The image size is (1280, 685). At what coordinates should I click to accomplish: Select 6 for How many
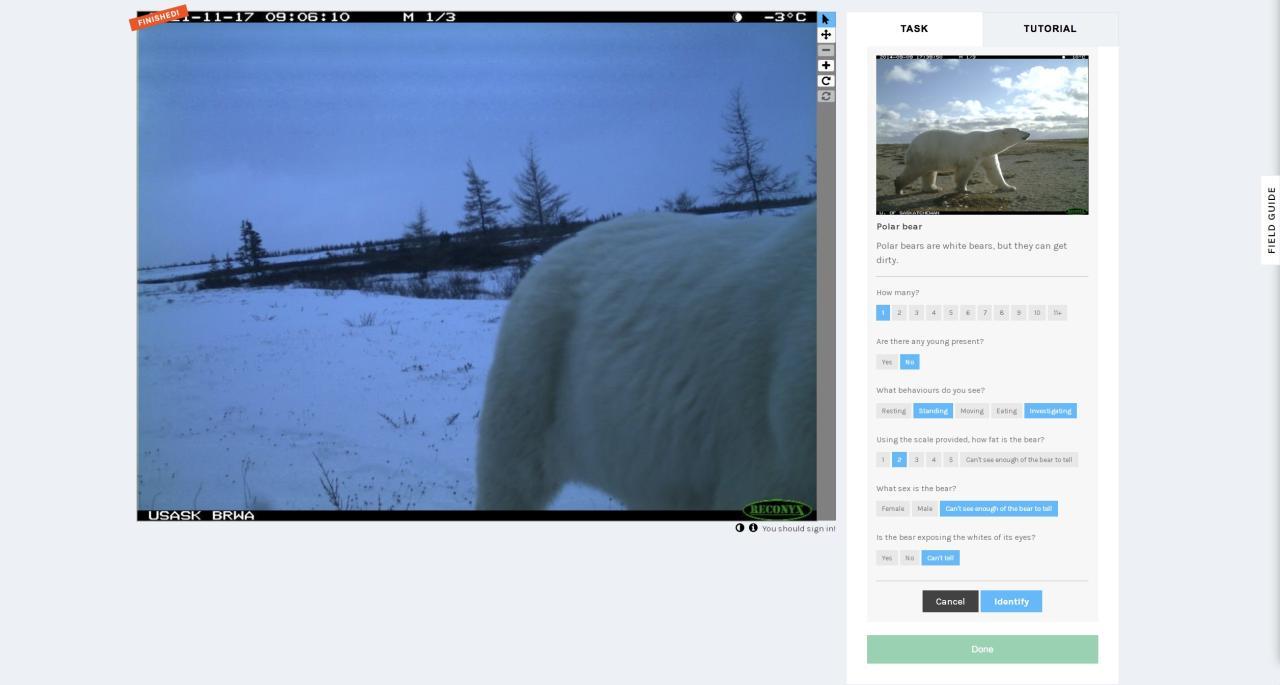pos(967,313)
